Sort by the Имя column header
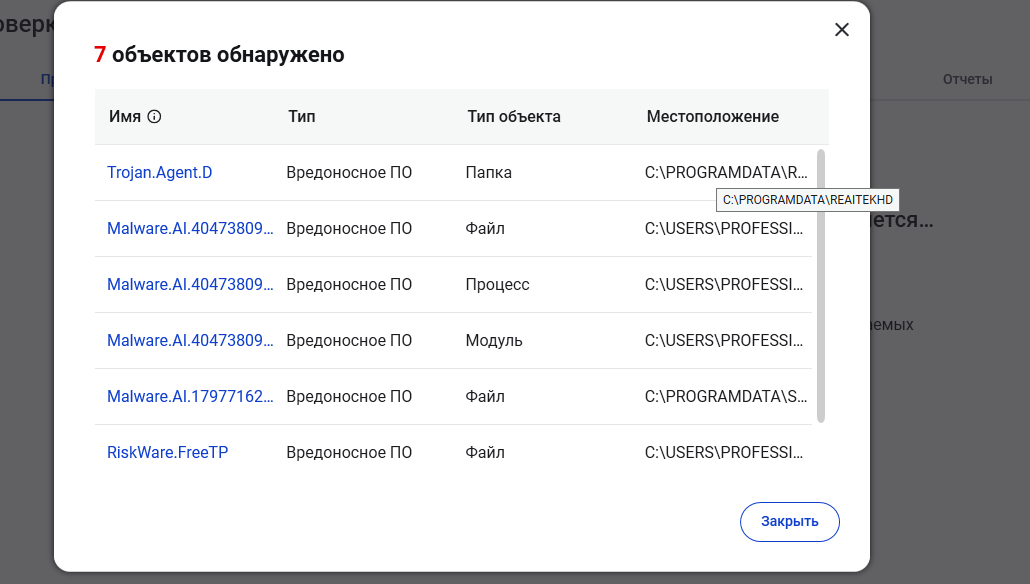The height and width of the screenshot is (584, 1030). tap(125, 116)
